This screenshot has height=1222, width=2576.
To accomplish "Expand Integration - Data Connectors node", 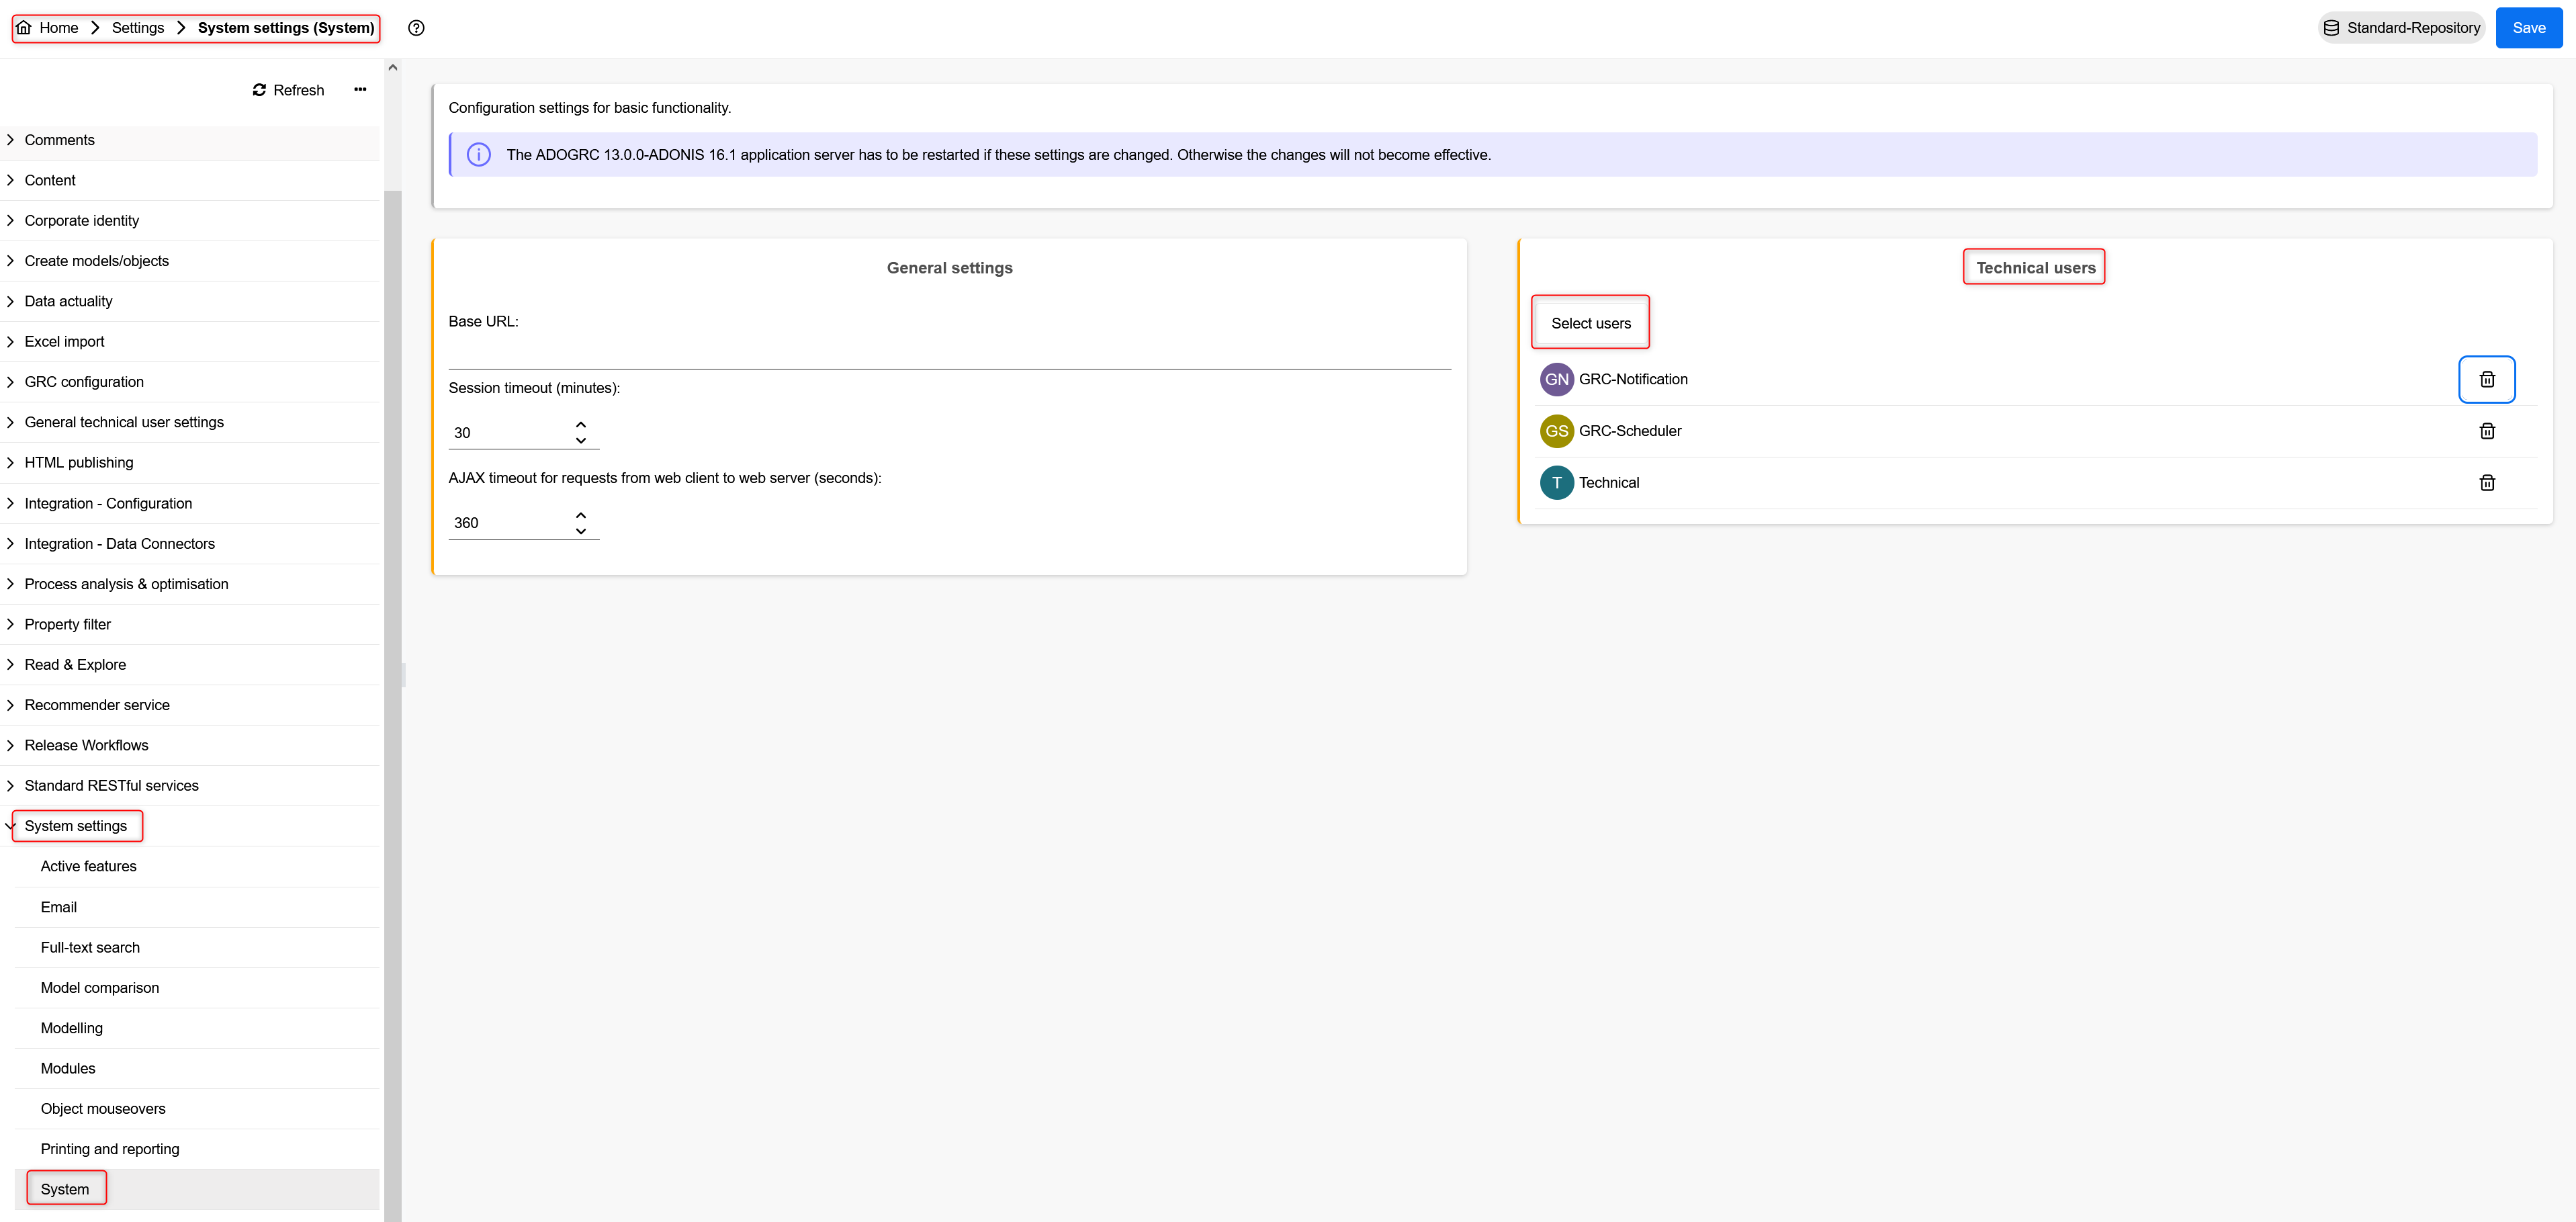I will tap(11, 544).
